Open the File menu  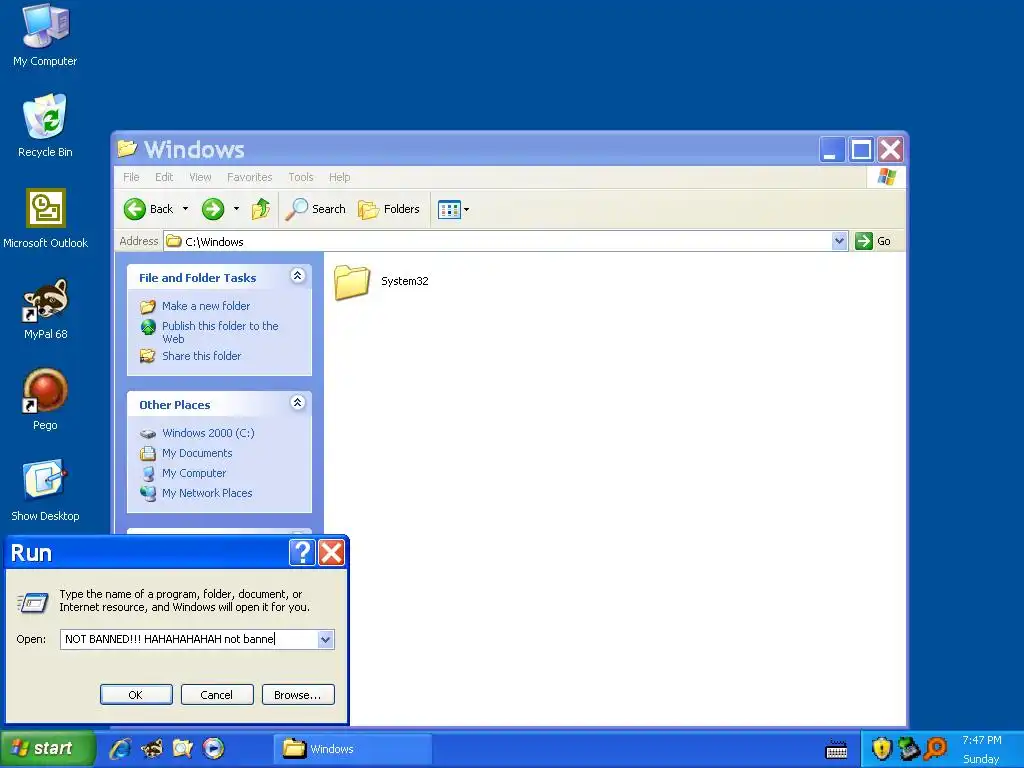[x=131, y=177]
